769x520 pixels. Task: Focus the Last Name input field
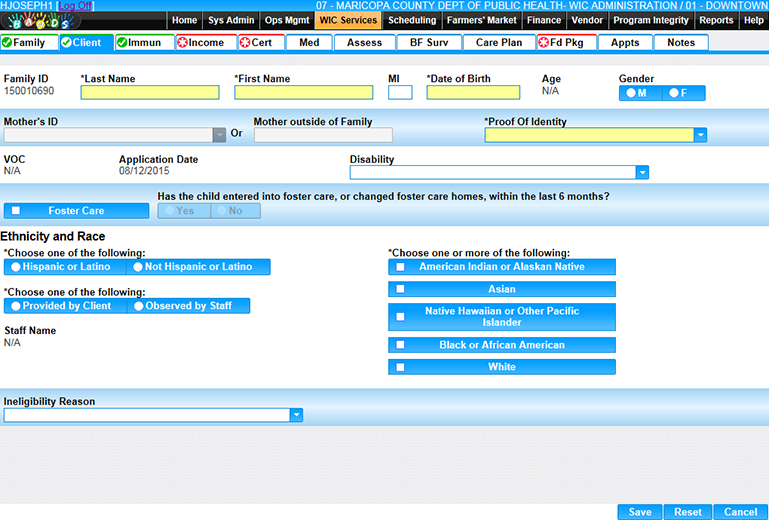149,93
